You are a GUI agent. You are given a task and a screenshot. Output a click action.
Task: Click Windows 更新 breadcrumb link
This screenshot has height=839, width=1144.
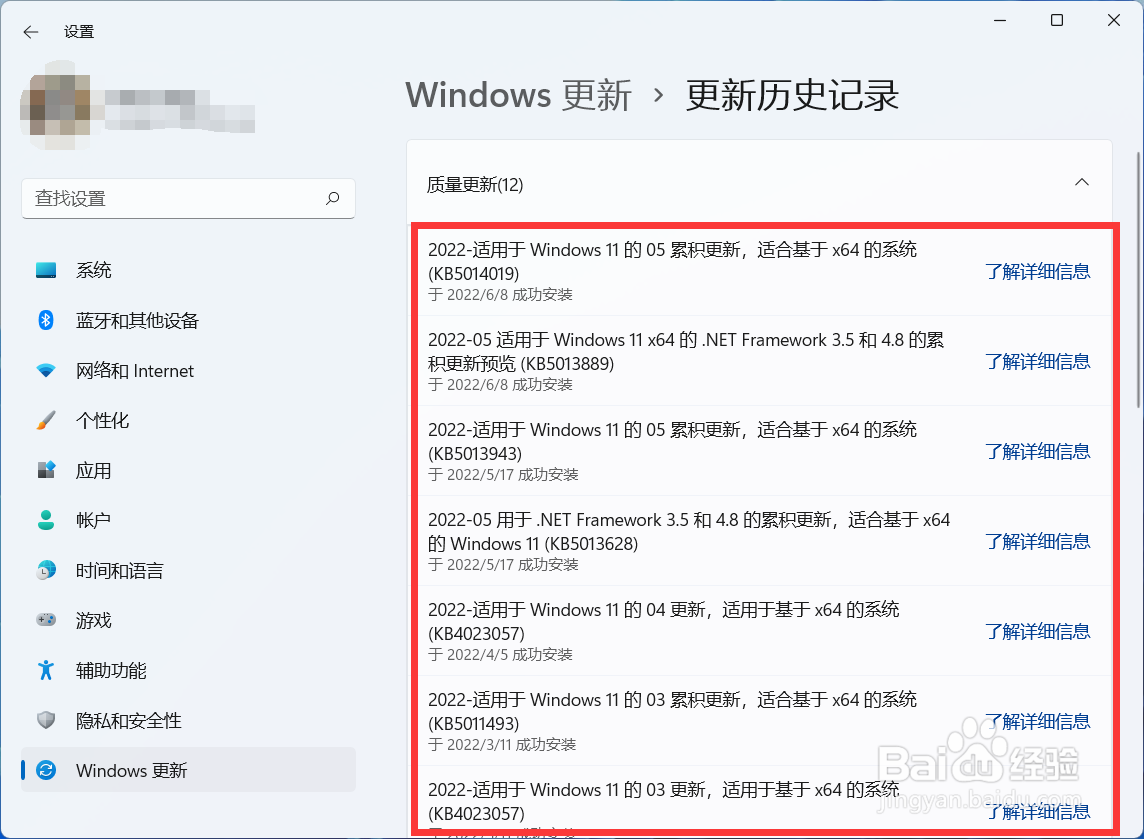coord(519,96)
